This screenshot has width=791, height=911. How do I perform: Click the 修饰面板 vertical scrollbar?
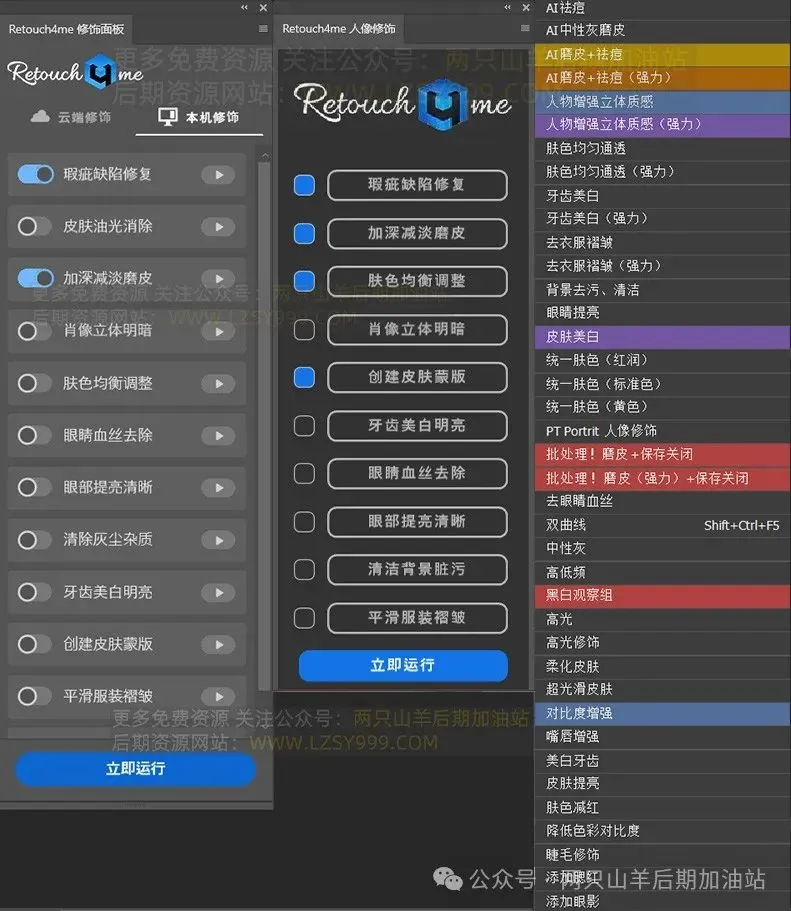[x=264, y=424]
